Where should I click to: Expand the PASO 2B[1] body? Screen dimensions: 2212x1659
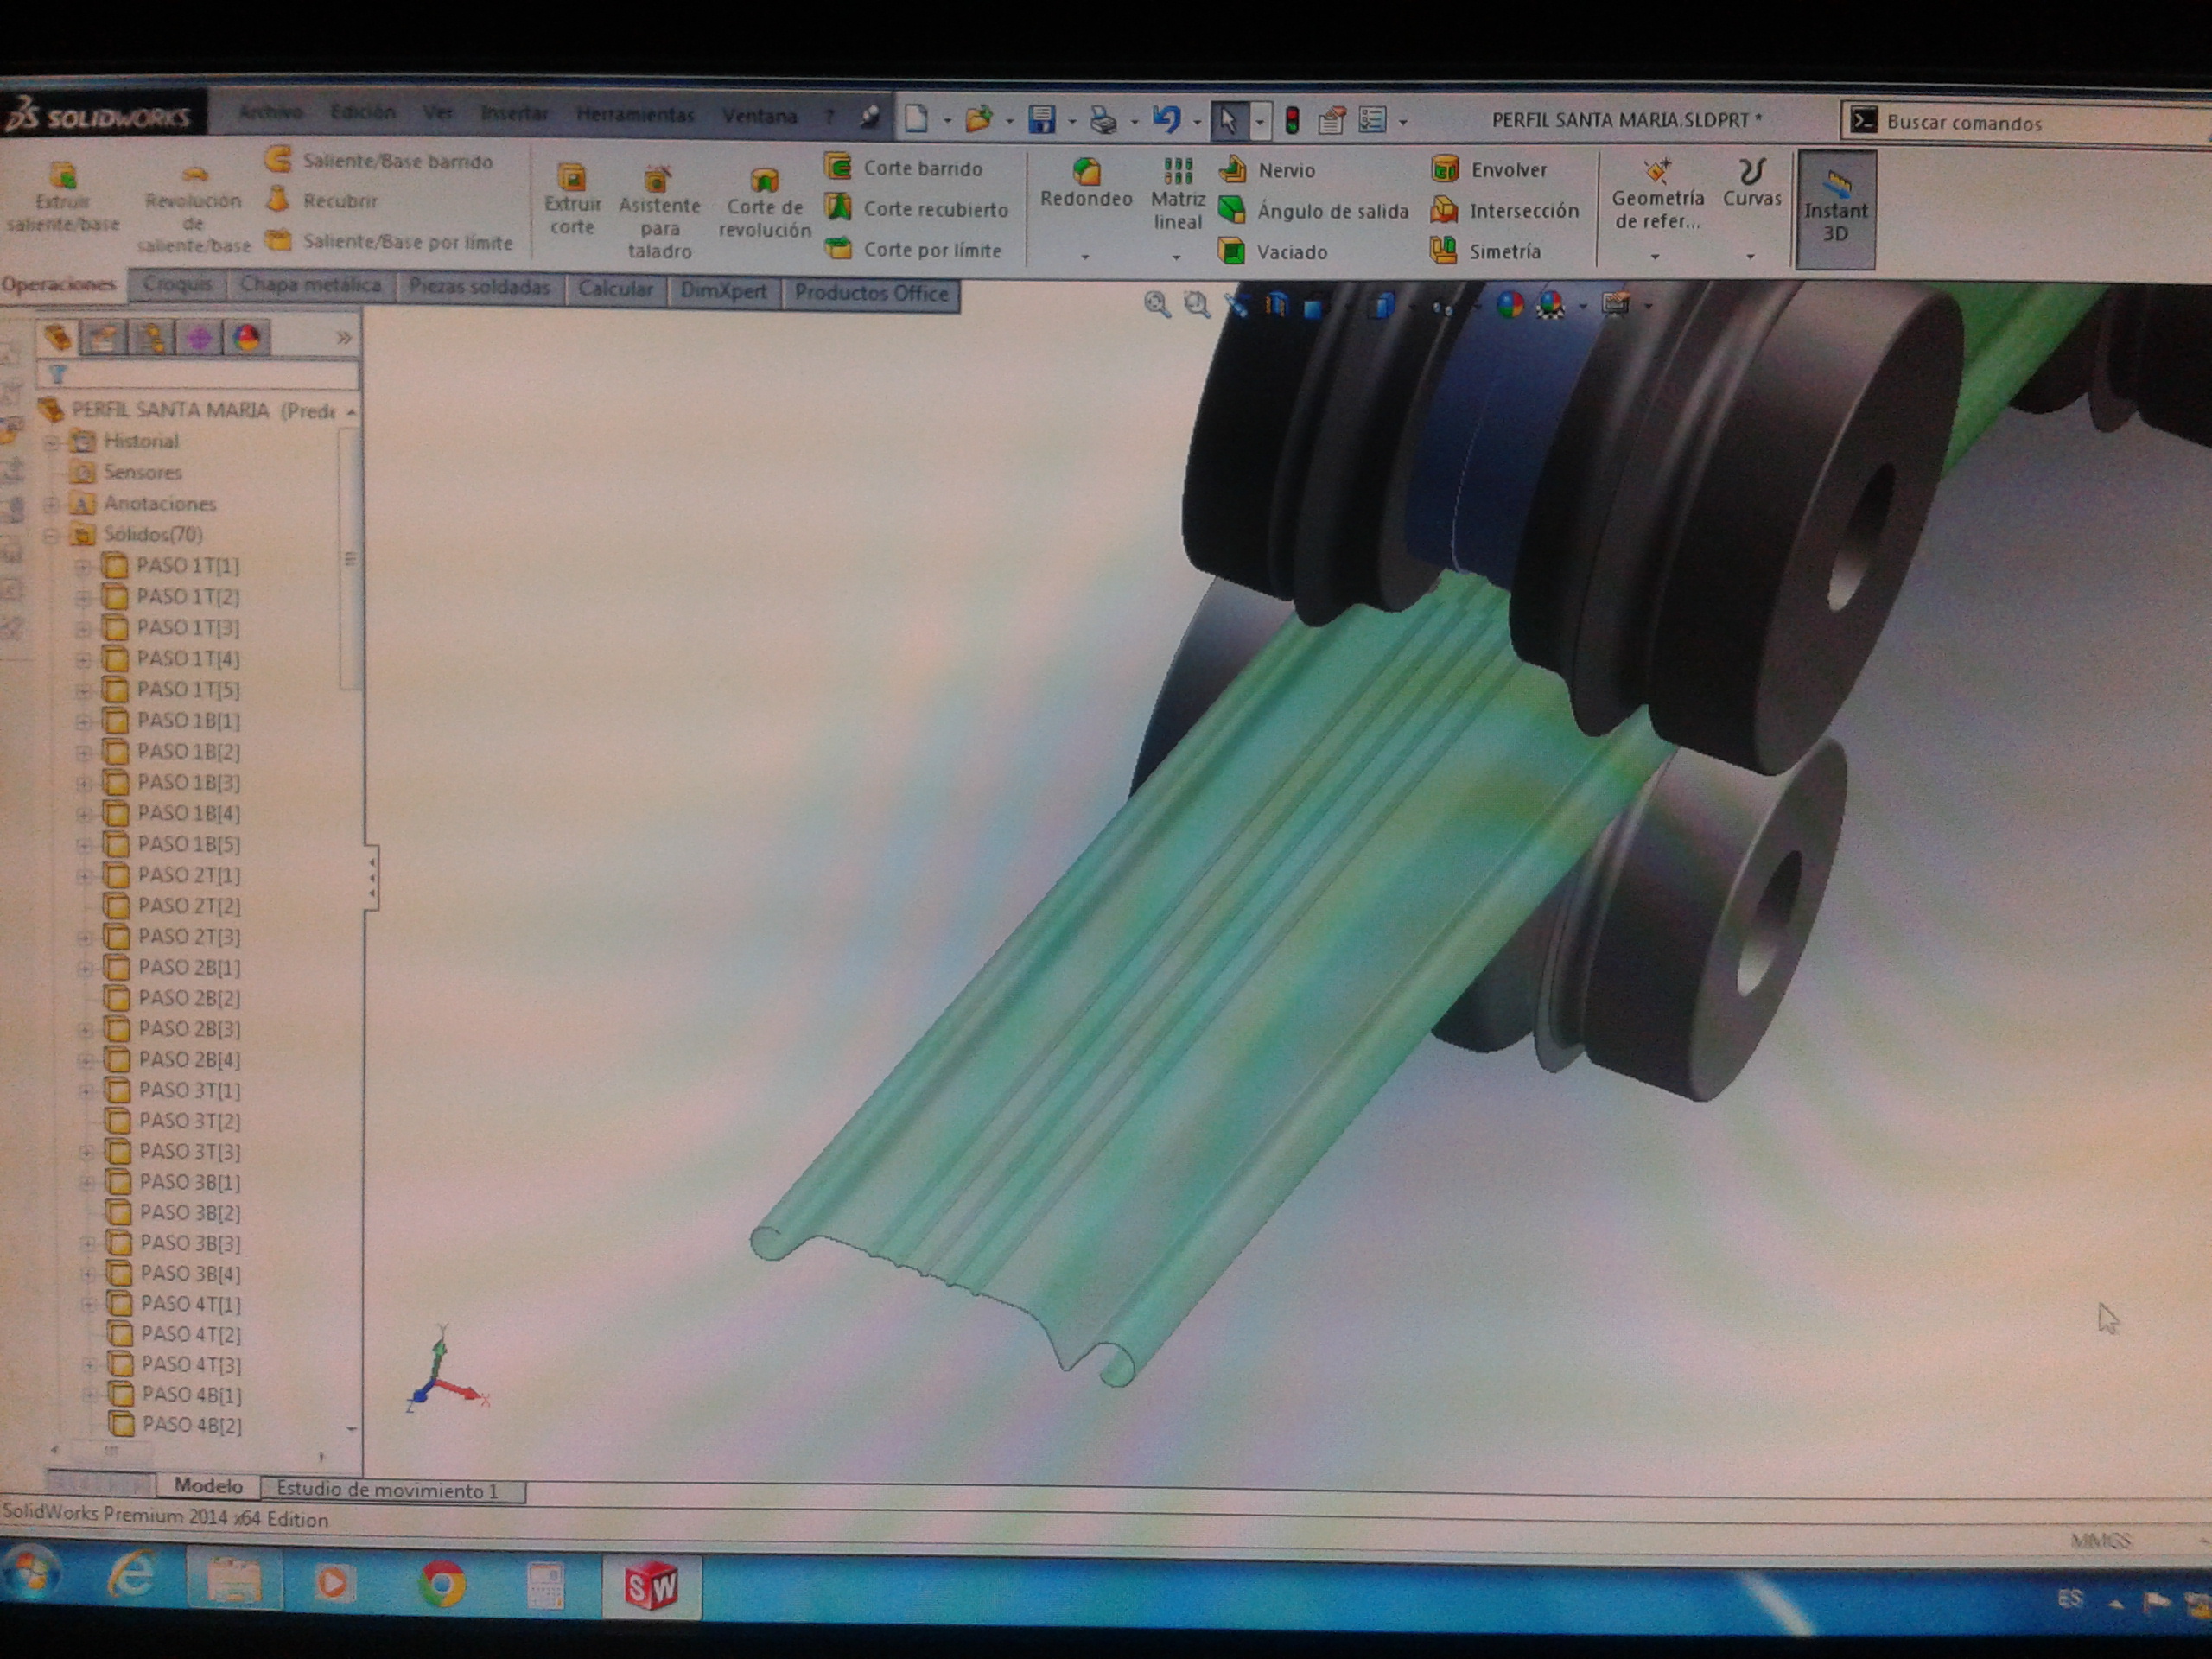[85, 968]
